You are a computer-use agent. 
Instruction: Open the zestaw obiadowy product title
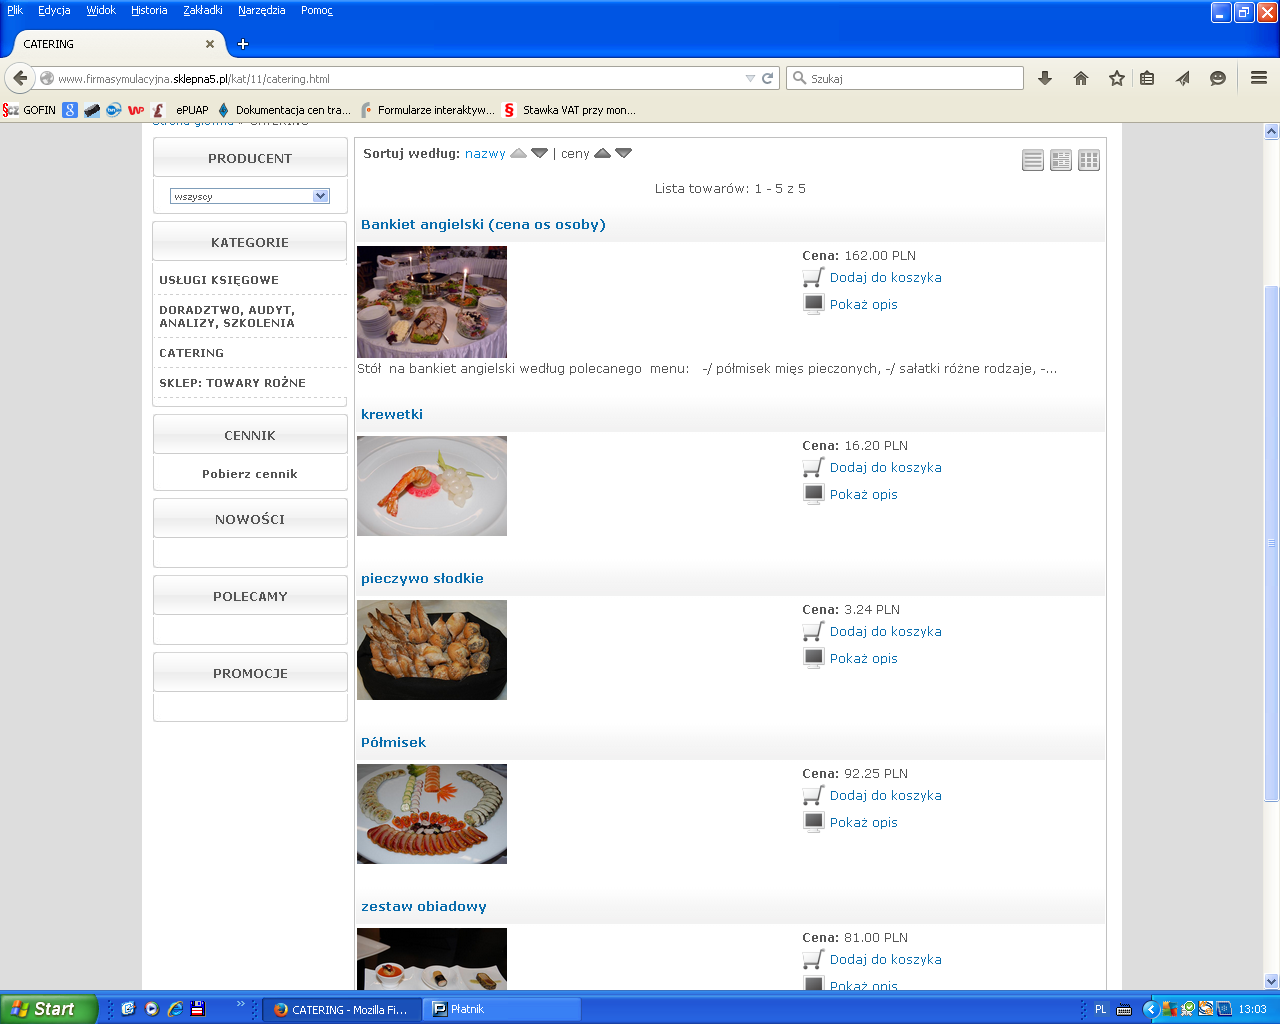[x=424, y=906]
